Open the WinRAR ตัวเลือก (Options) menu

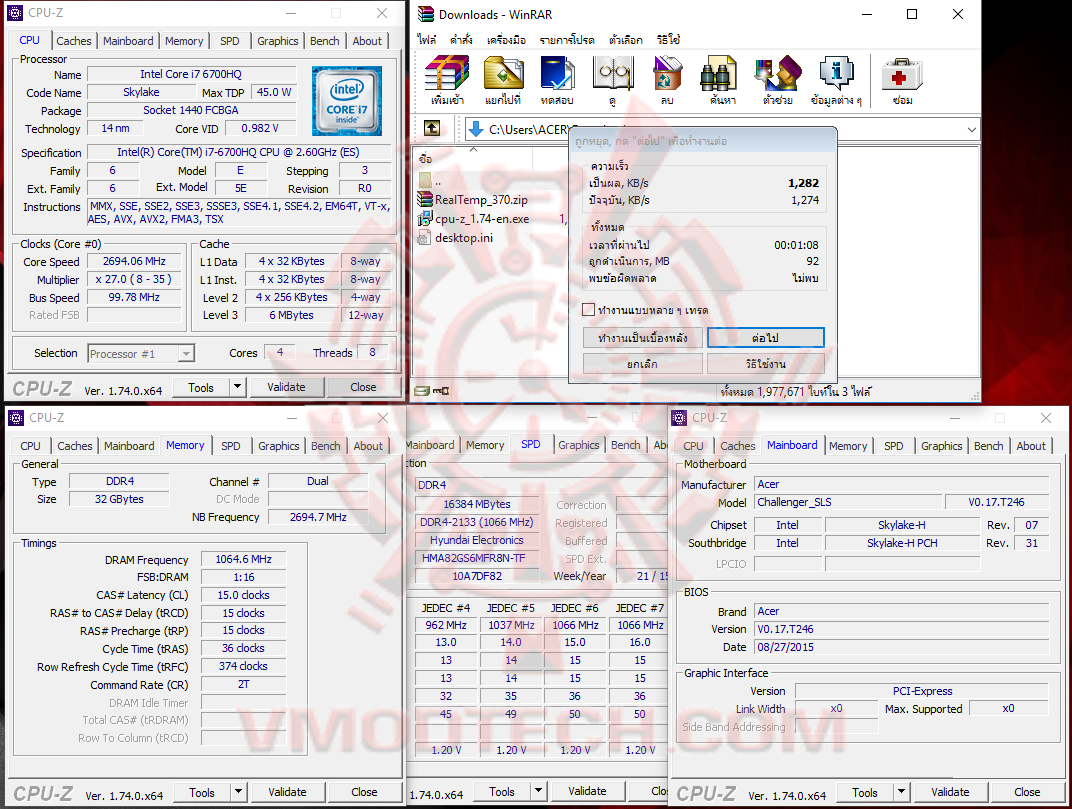[626, 40]
